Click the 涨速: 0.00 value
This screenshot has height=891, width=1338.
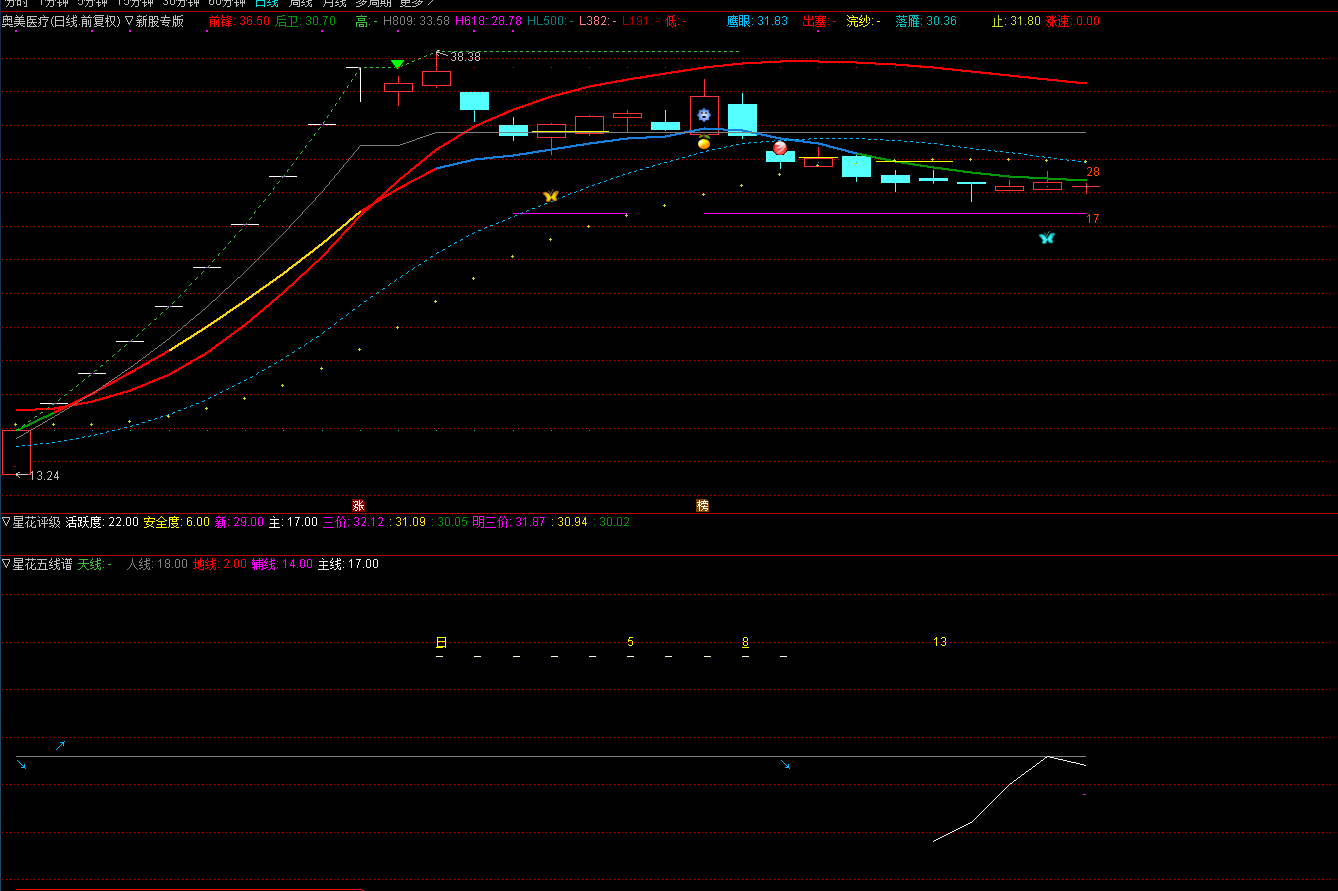(1072, 21)
